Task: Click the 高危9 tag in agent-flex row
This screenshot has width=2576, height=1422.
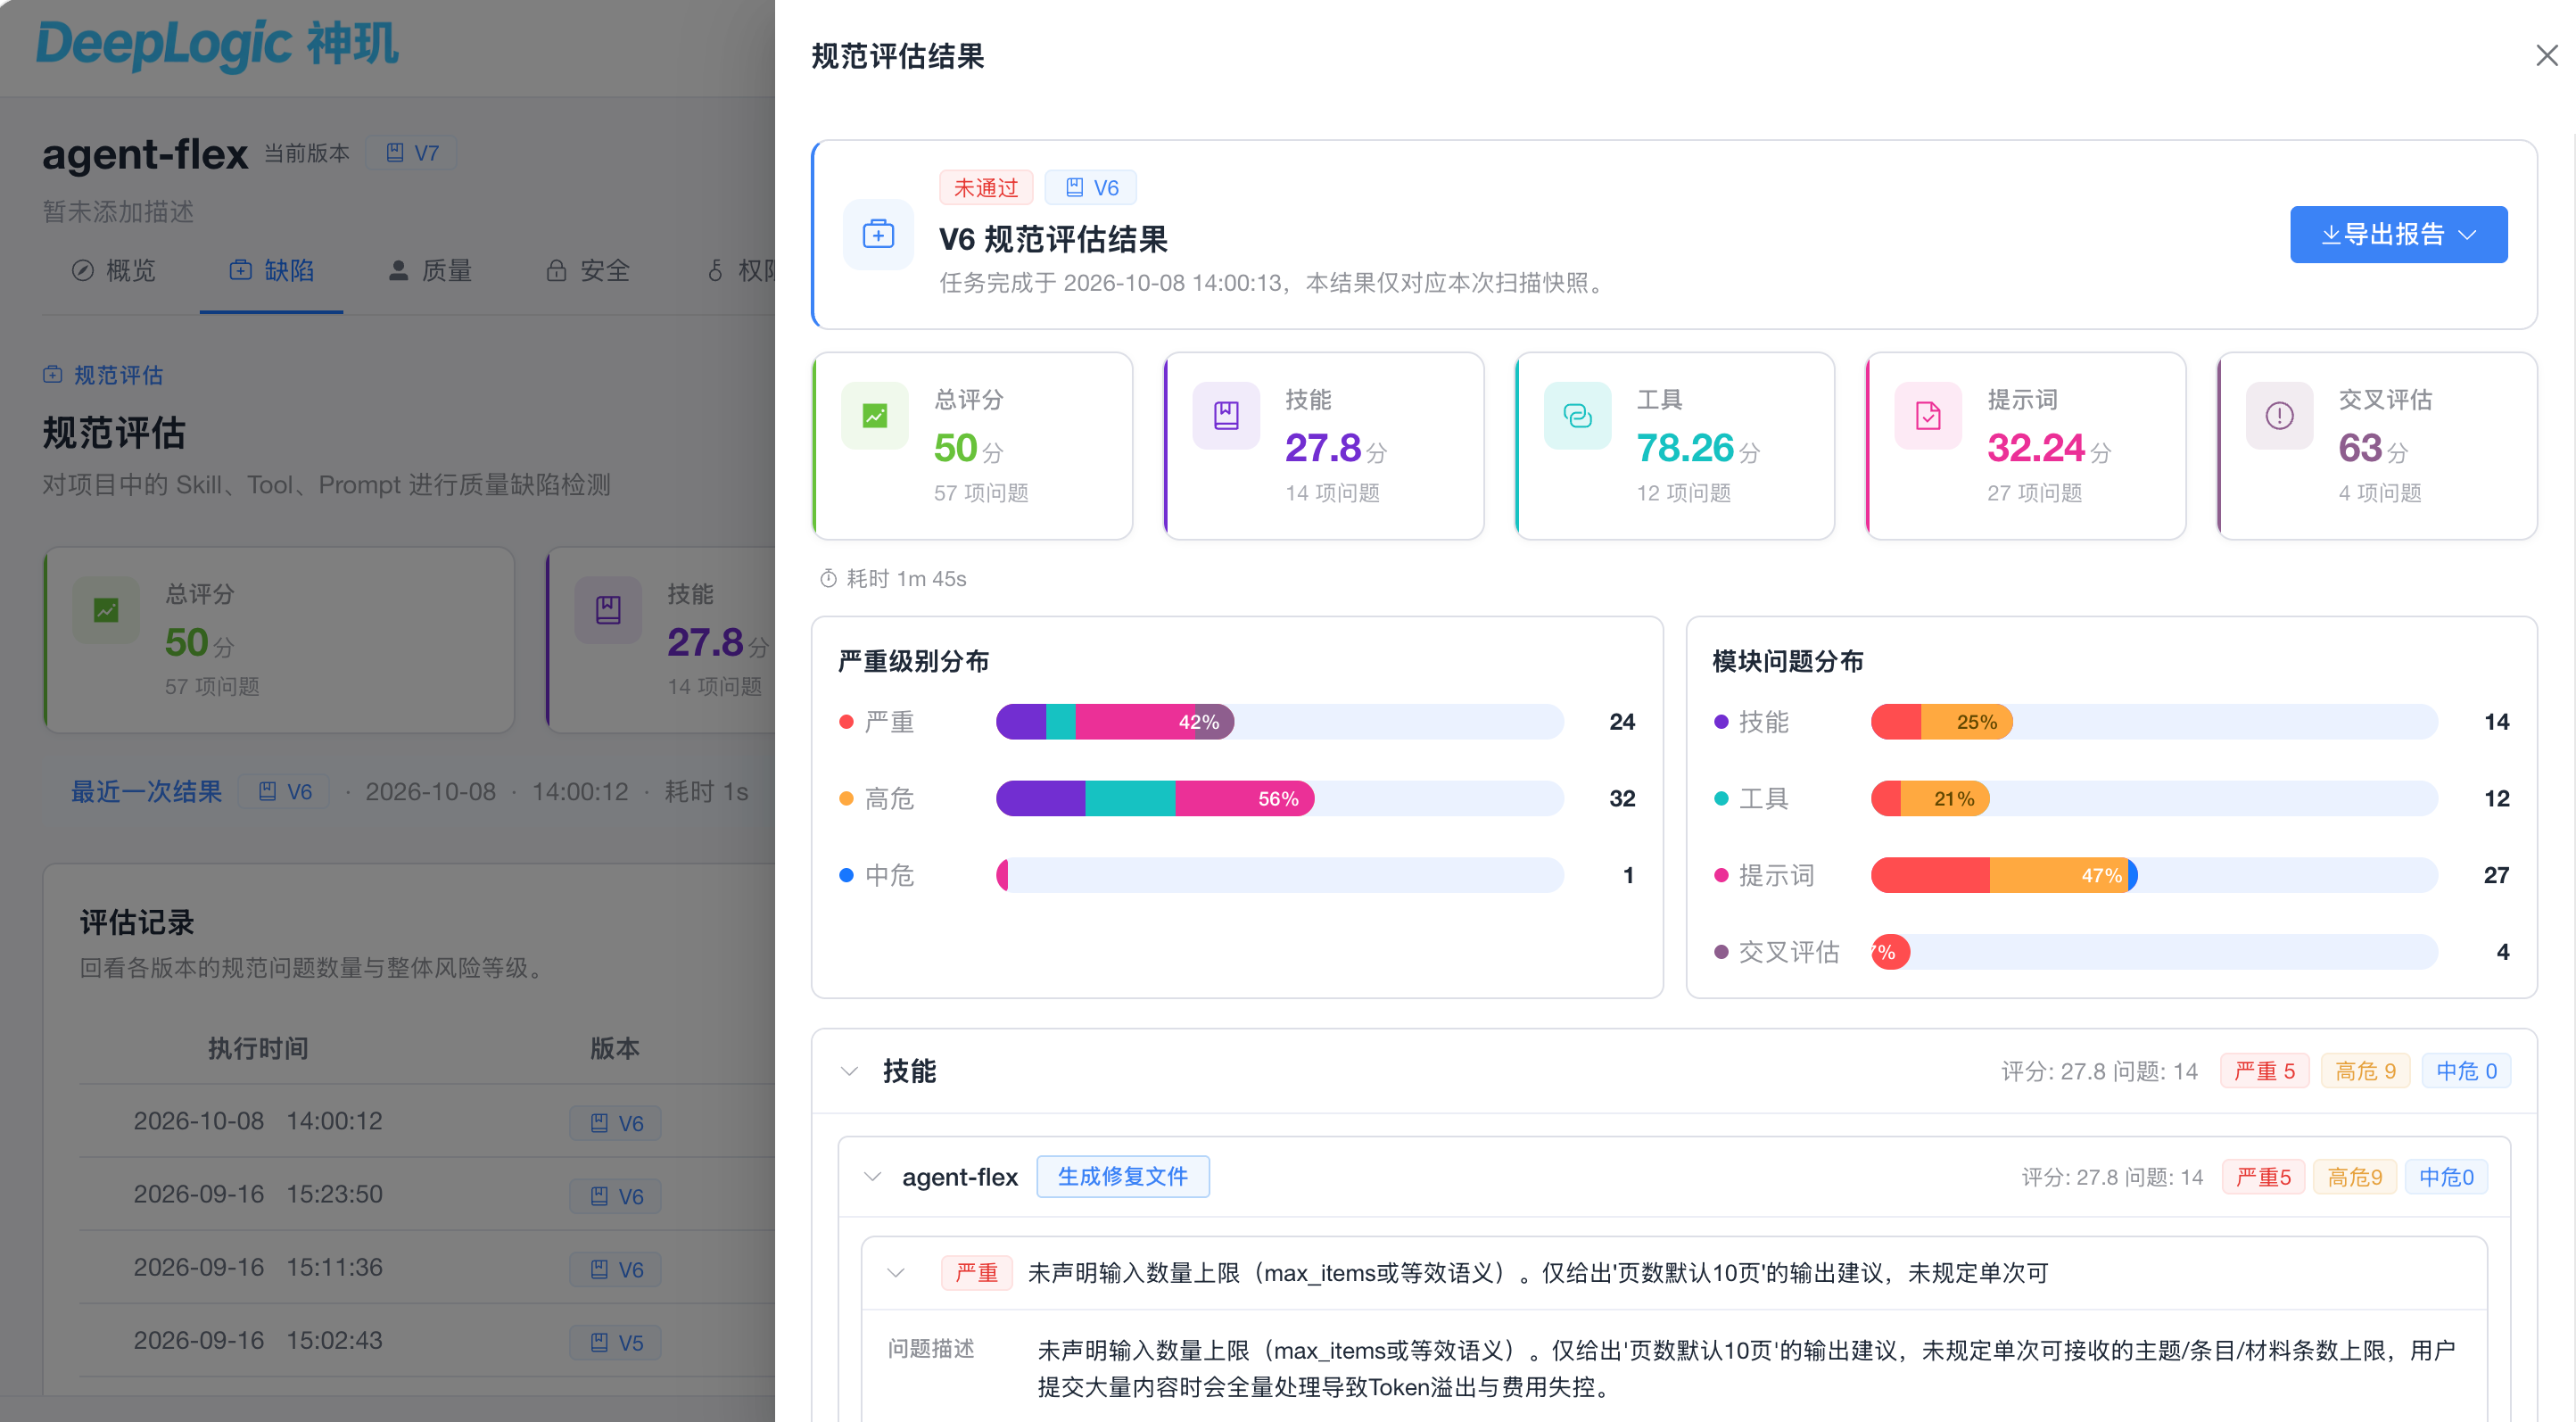Action: tap(2354, 1177)
